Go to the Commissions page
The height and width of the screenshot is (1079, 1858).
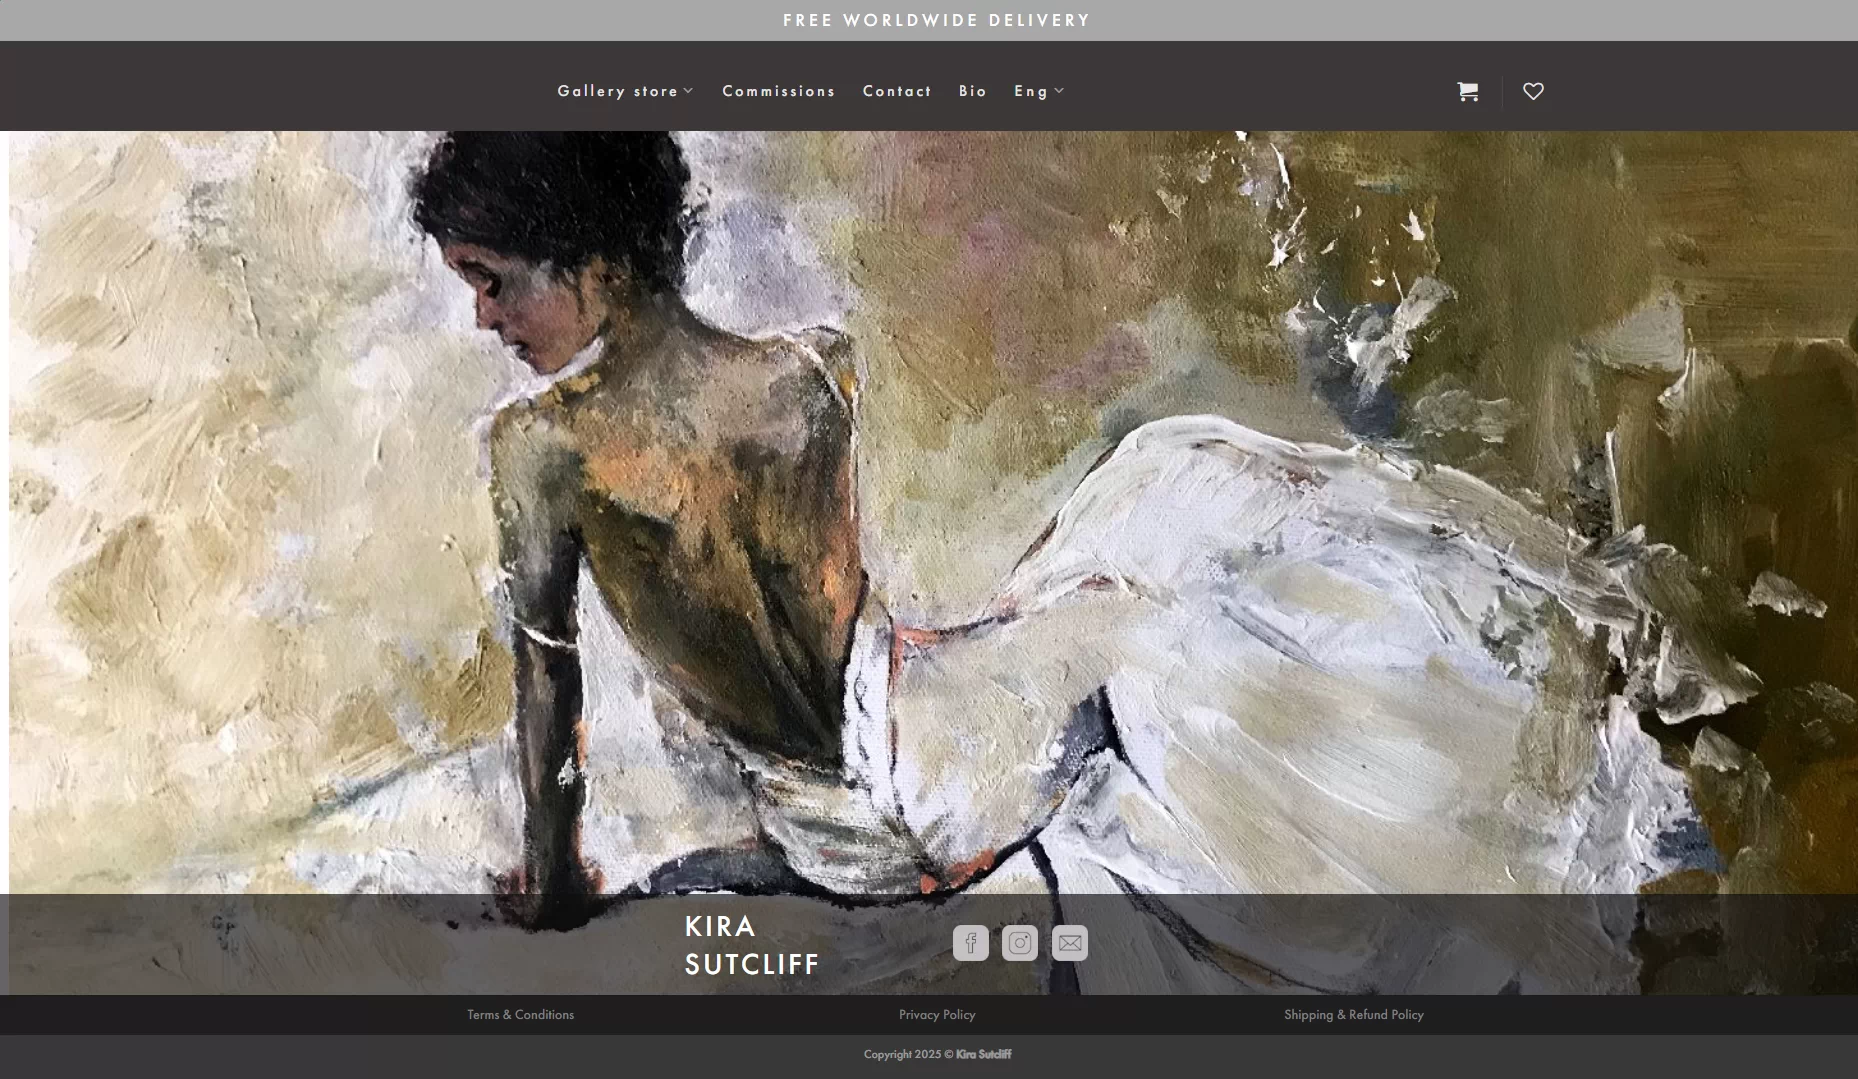(x=778, y=91)
